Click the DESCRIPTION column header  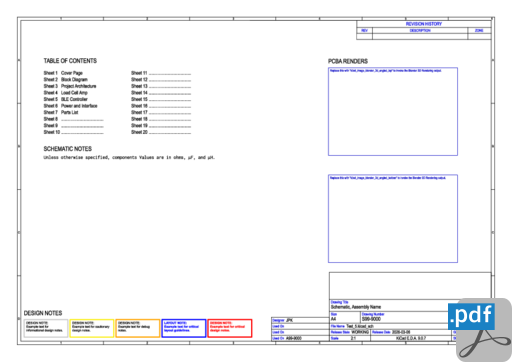pos(420,30)
